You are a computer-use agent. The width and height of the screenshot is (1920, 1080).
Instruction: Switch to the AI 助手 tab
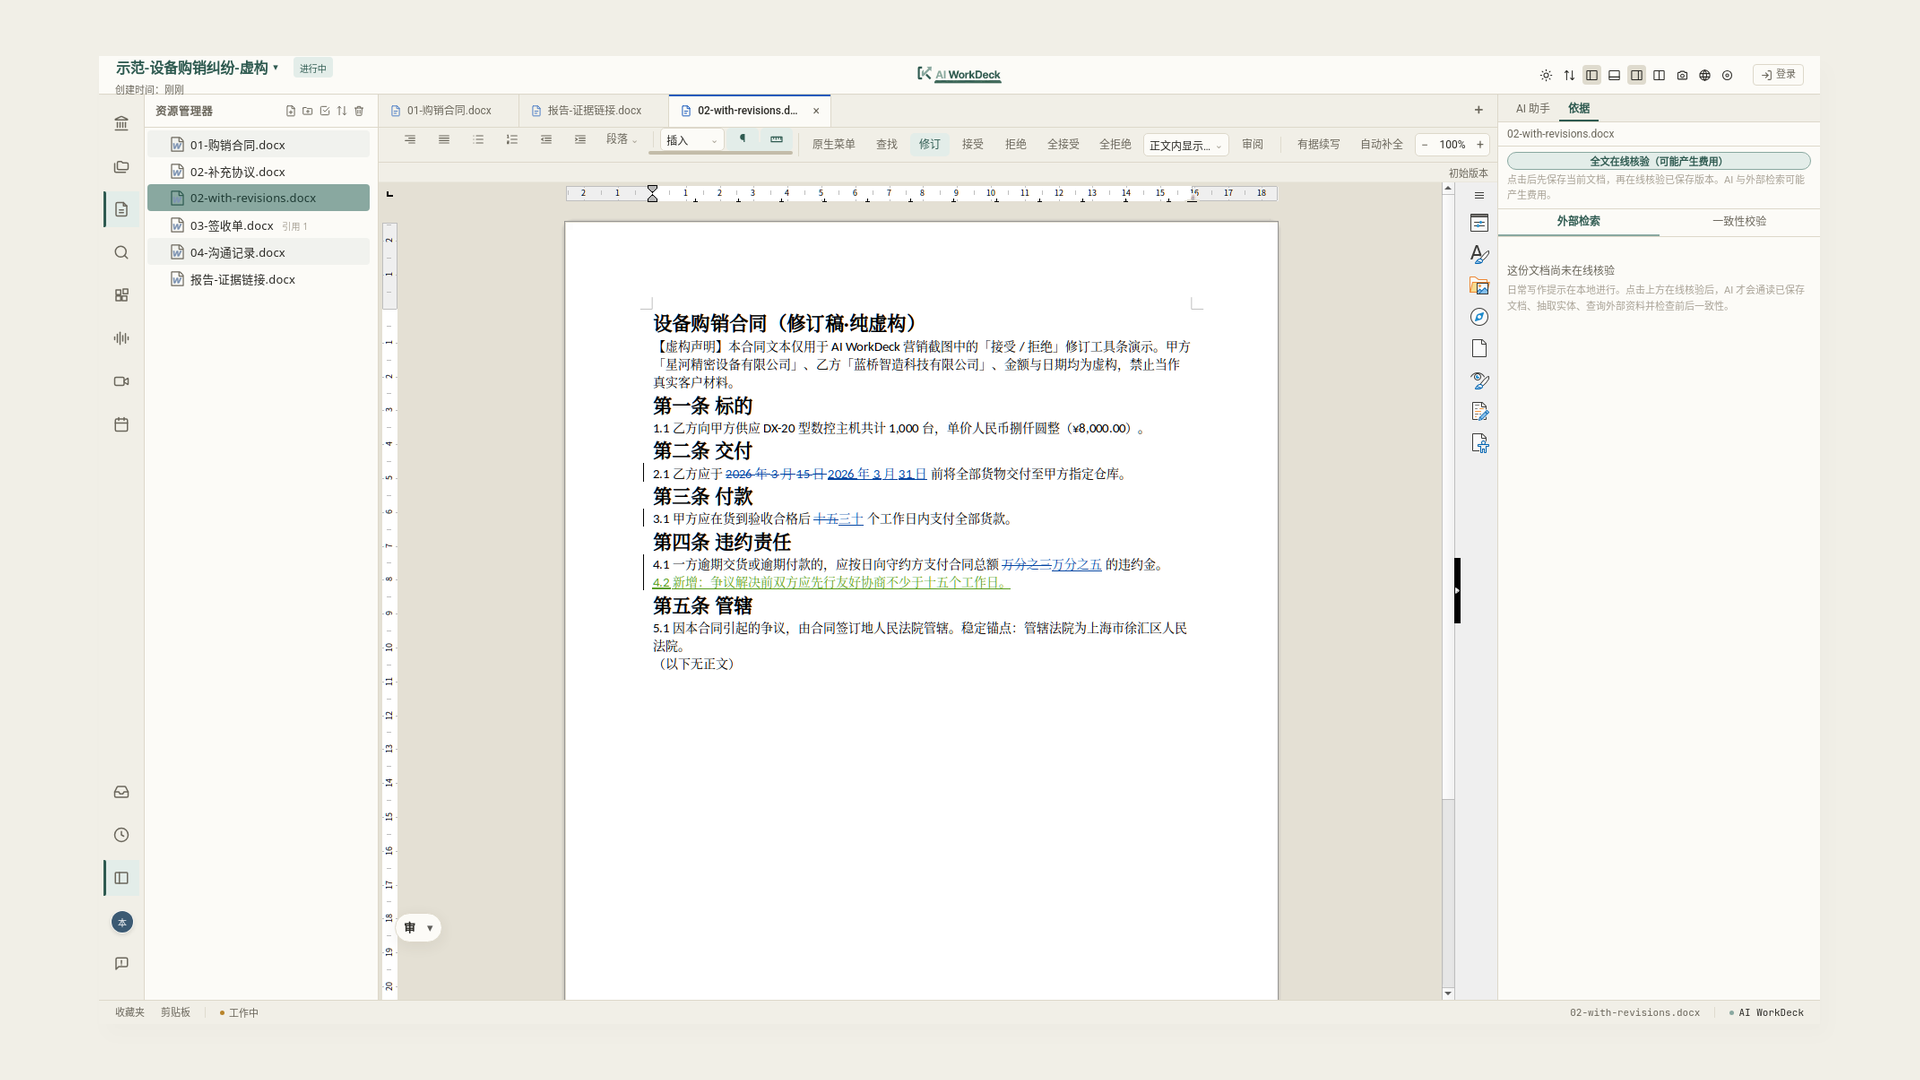[1532, 108]
